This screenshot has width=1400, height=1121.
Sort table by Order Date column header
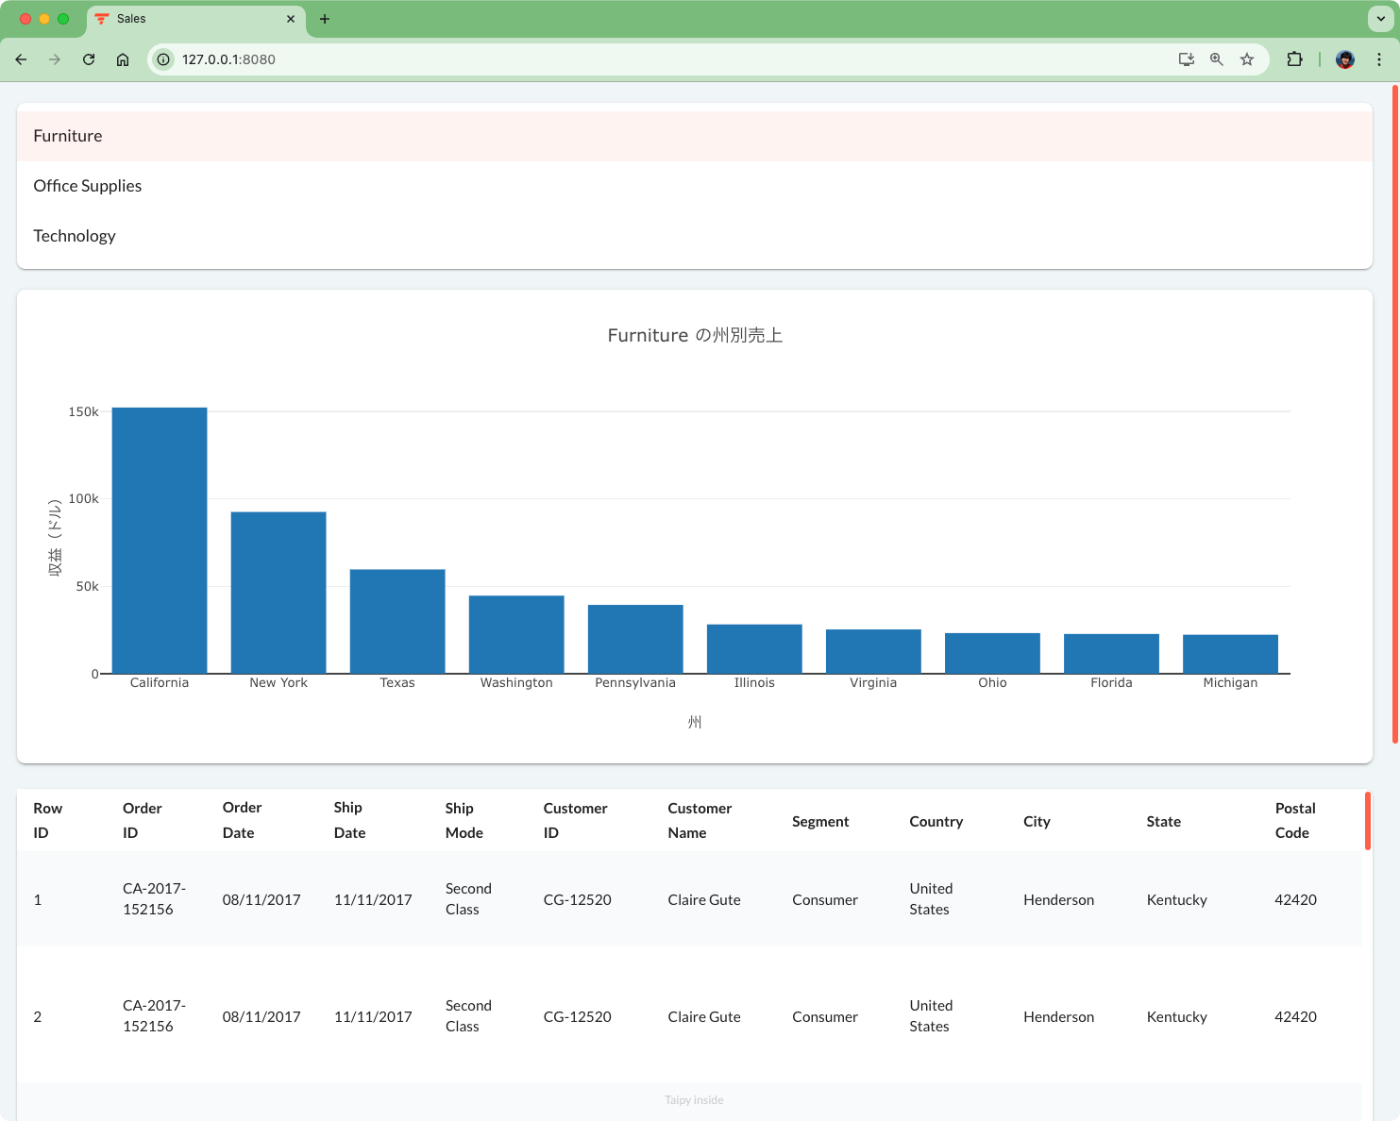(x=242, y=820)
